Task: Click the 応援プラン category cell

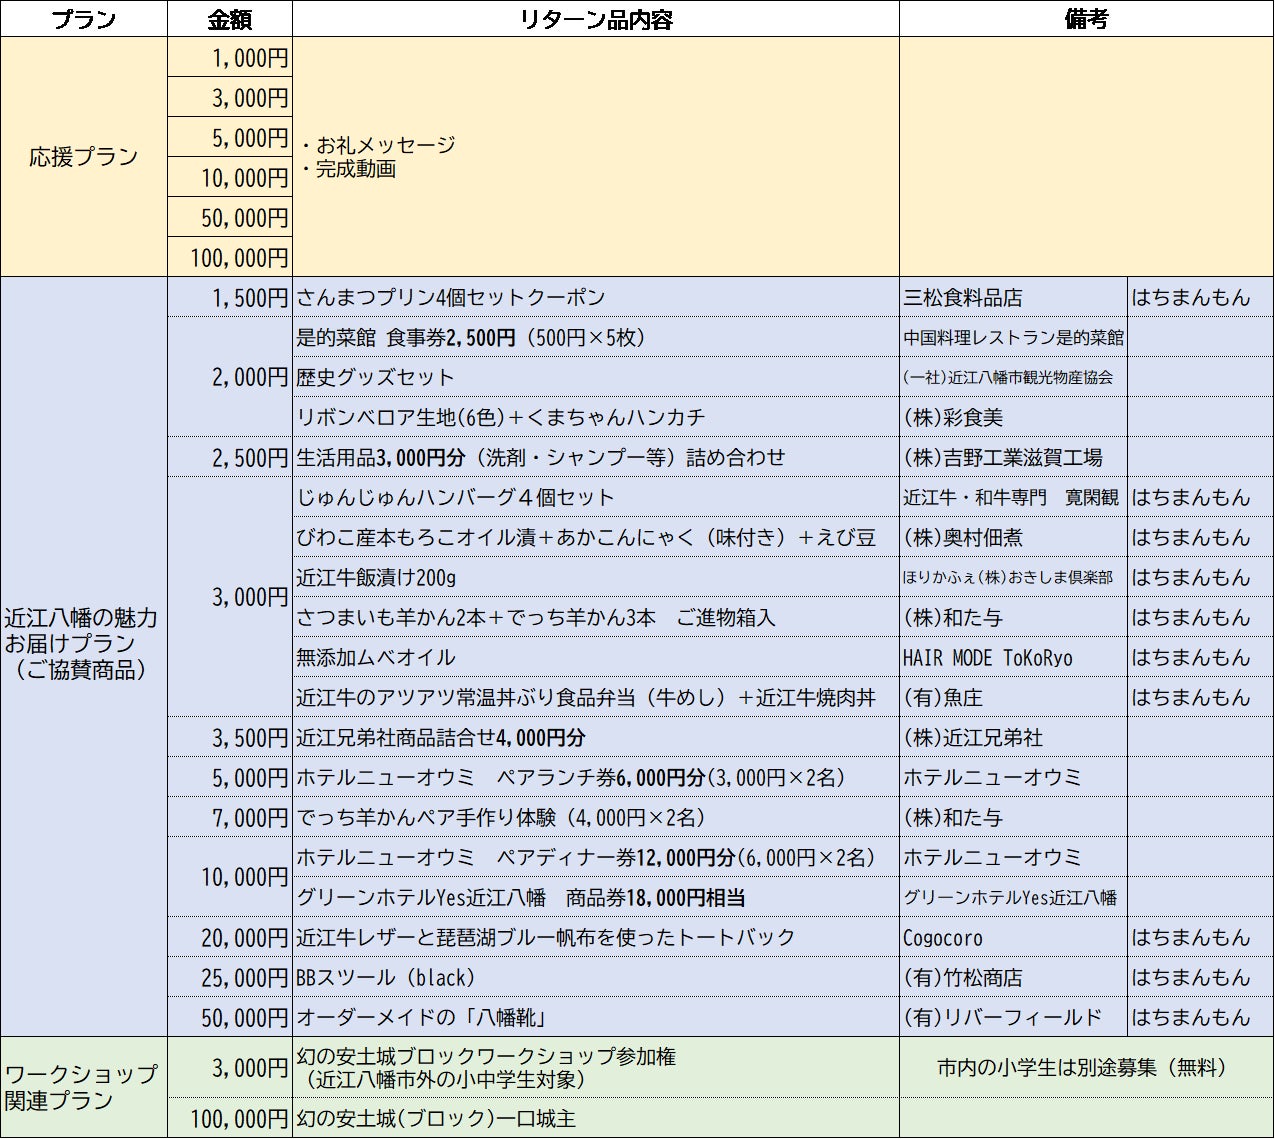Action: click(x=83, y=157)
